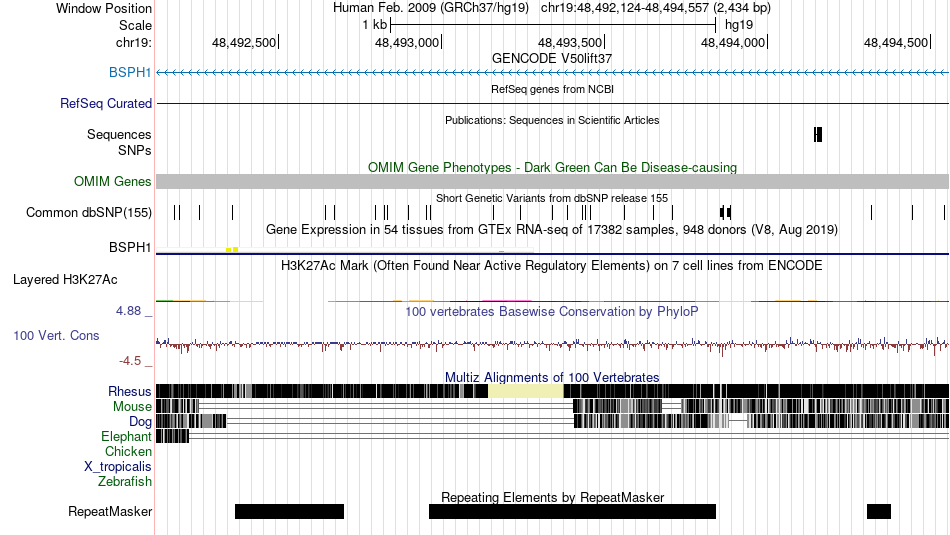Click the yellow GTEx expression bars for BSPH1
950x535 pixels.
(232, 250)
